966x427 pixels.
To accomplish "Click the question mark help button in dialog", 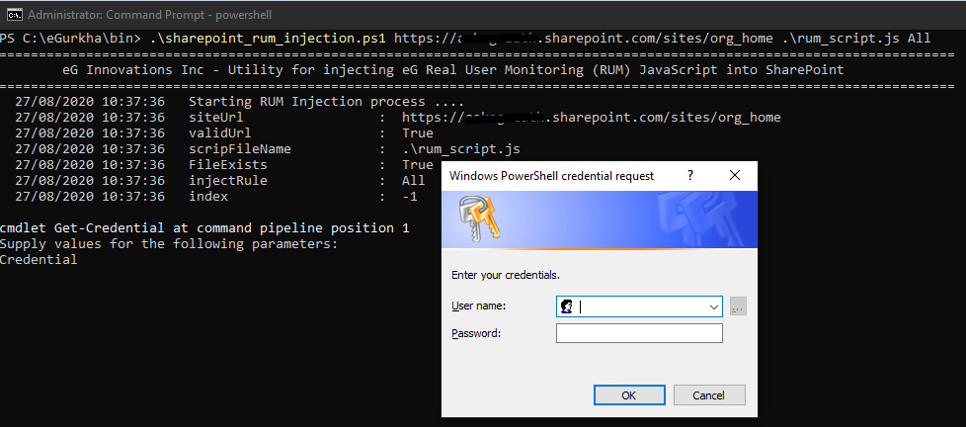I will (690, 176).
